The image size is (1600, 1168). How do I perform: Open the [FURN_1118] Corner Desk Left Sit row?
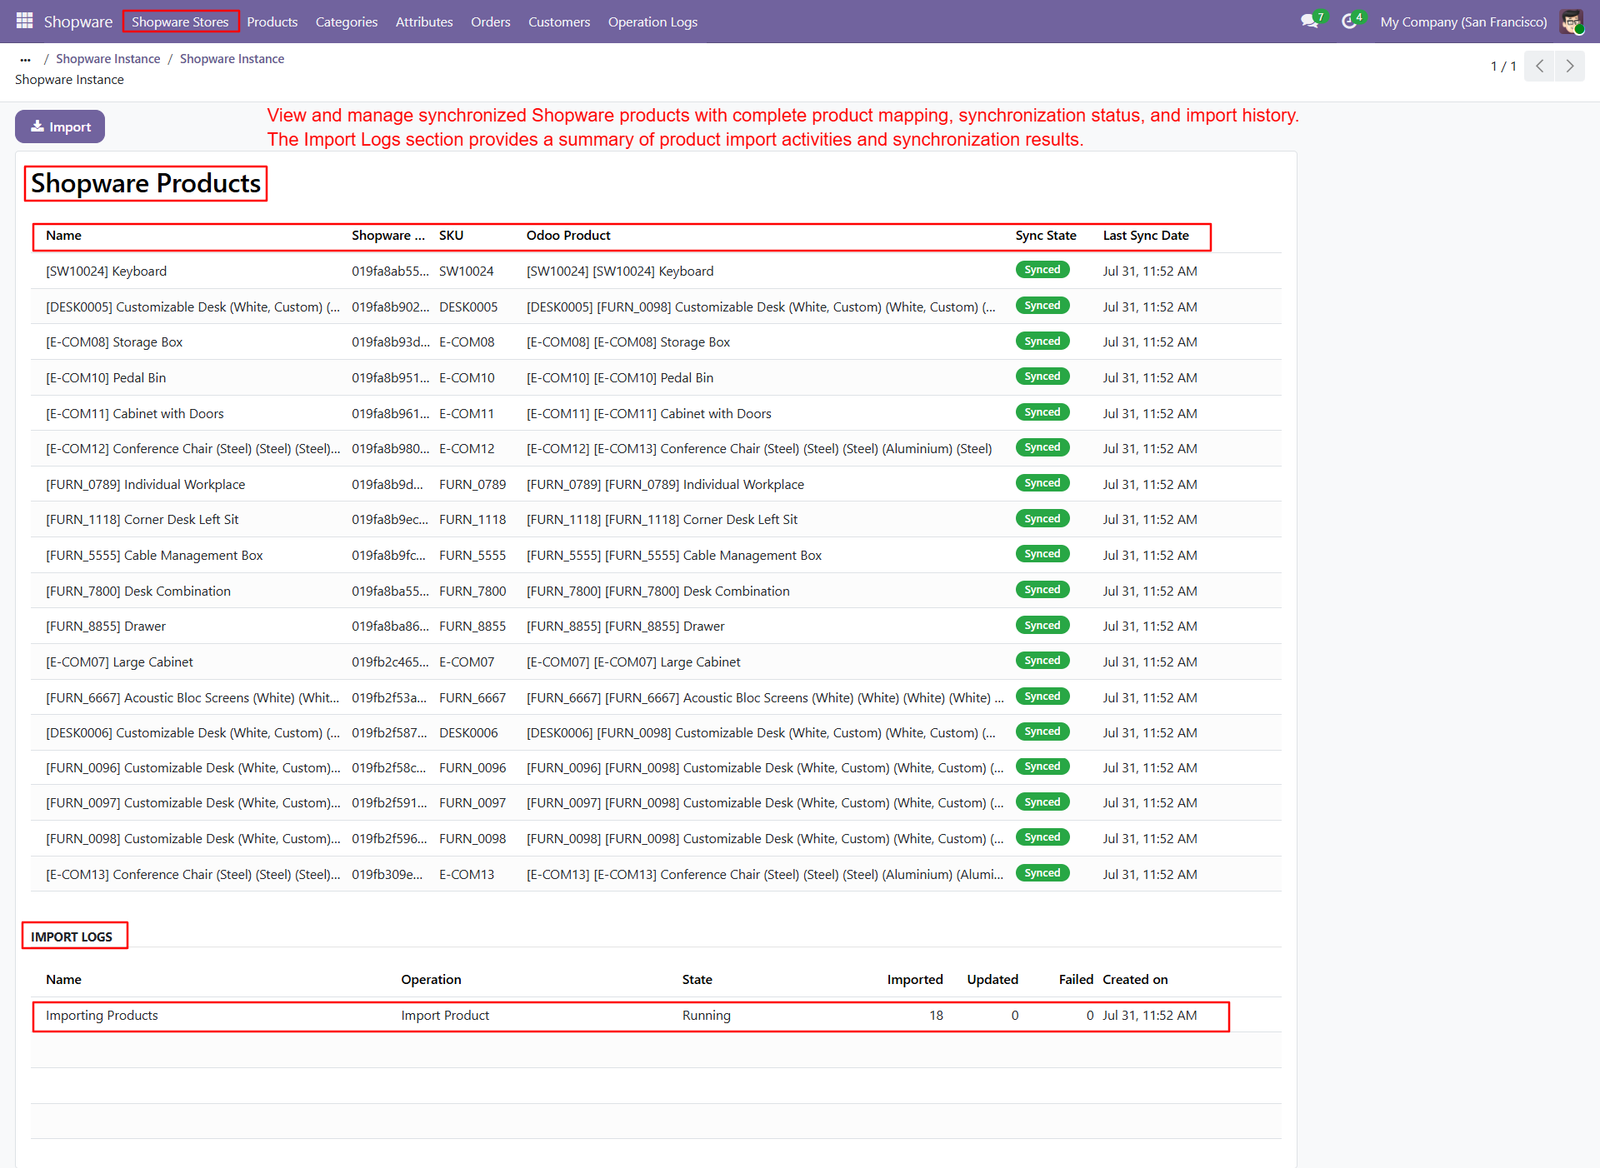(x=656, y=520)
